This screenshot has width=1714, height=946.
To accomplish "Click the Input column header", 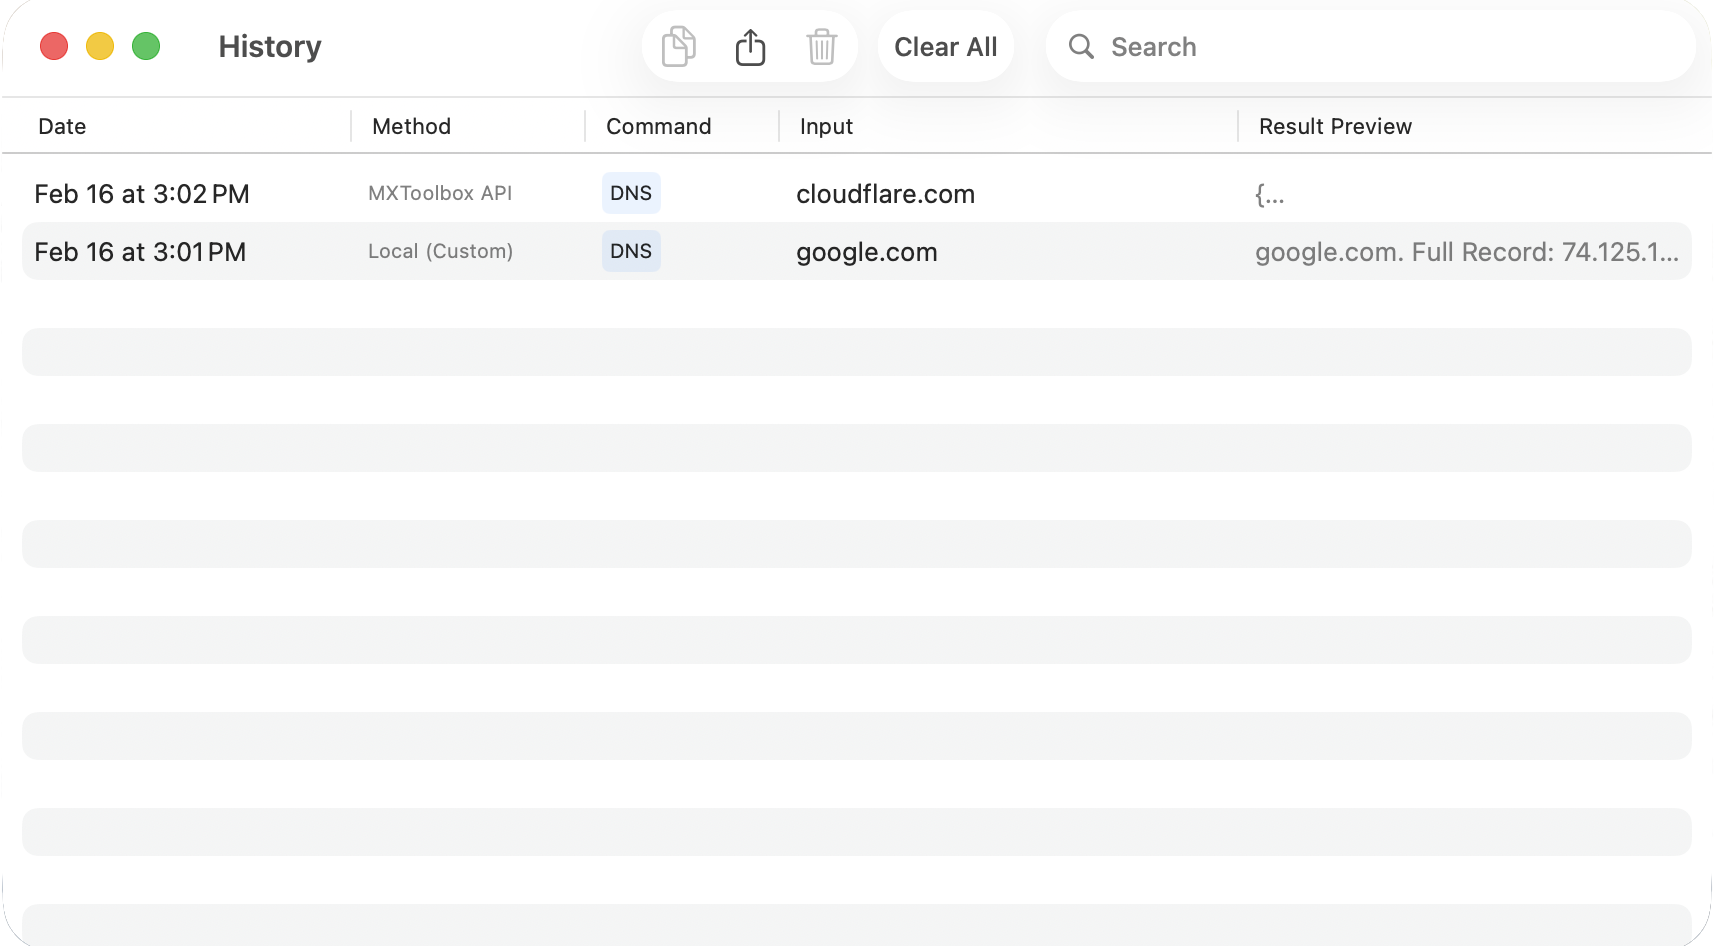I will [826, 127].
